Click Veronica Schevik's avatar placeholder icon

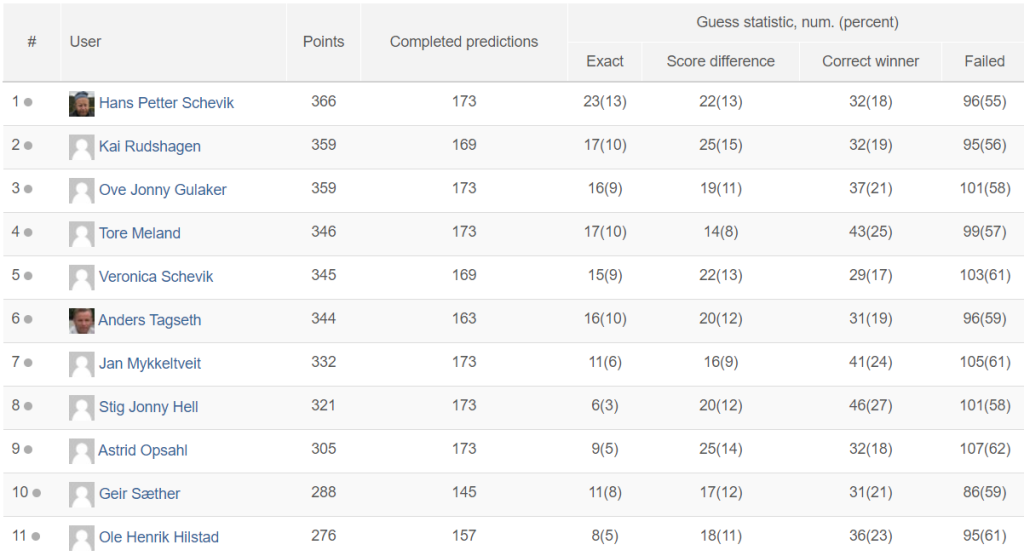(x=82, y=277)
